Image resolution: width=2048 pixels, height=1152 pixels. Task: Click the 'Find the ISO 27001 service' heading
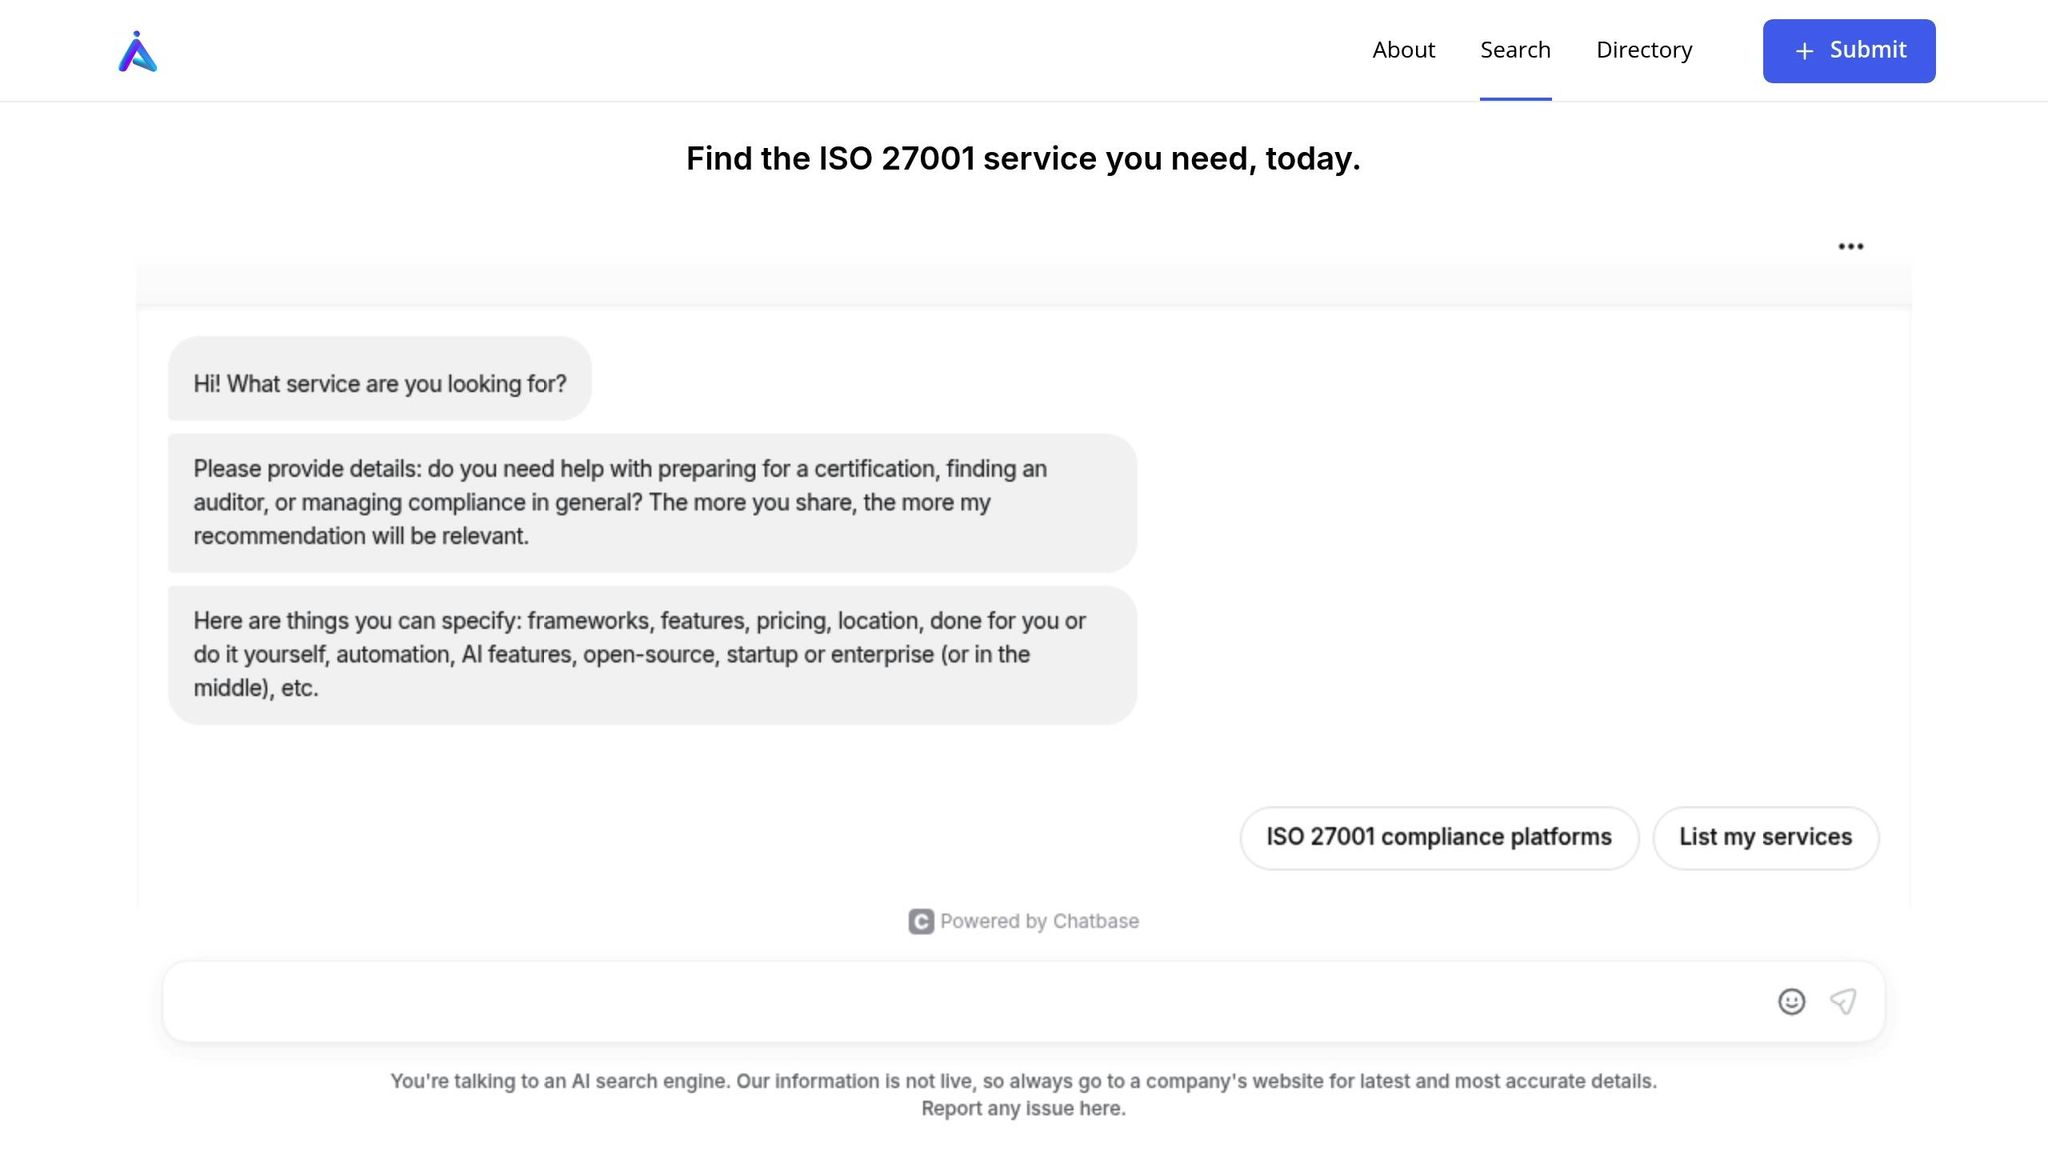(1022, 158)
